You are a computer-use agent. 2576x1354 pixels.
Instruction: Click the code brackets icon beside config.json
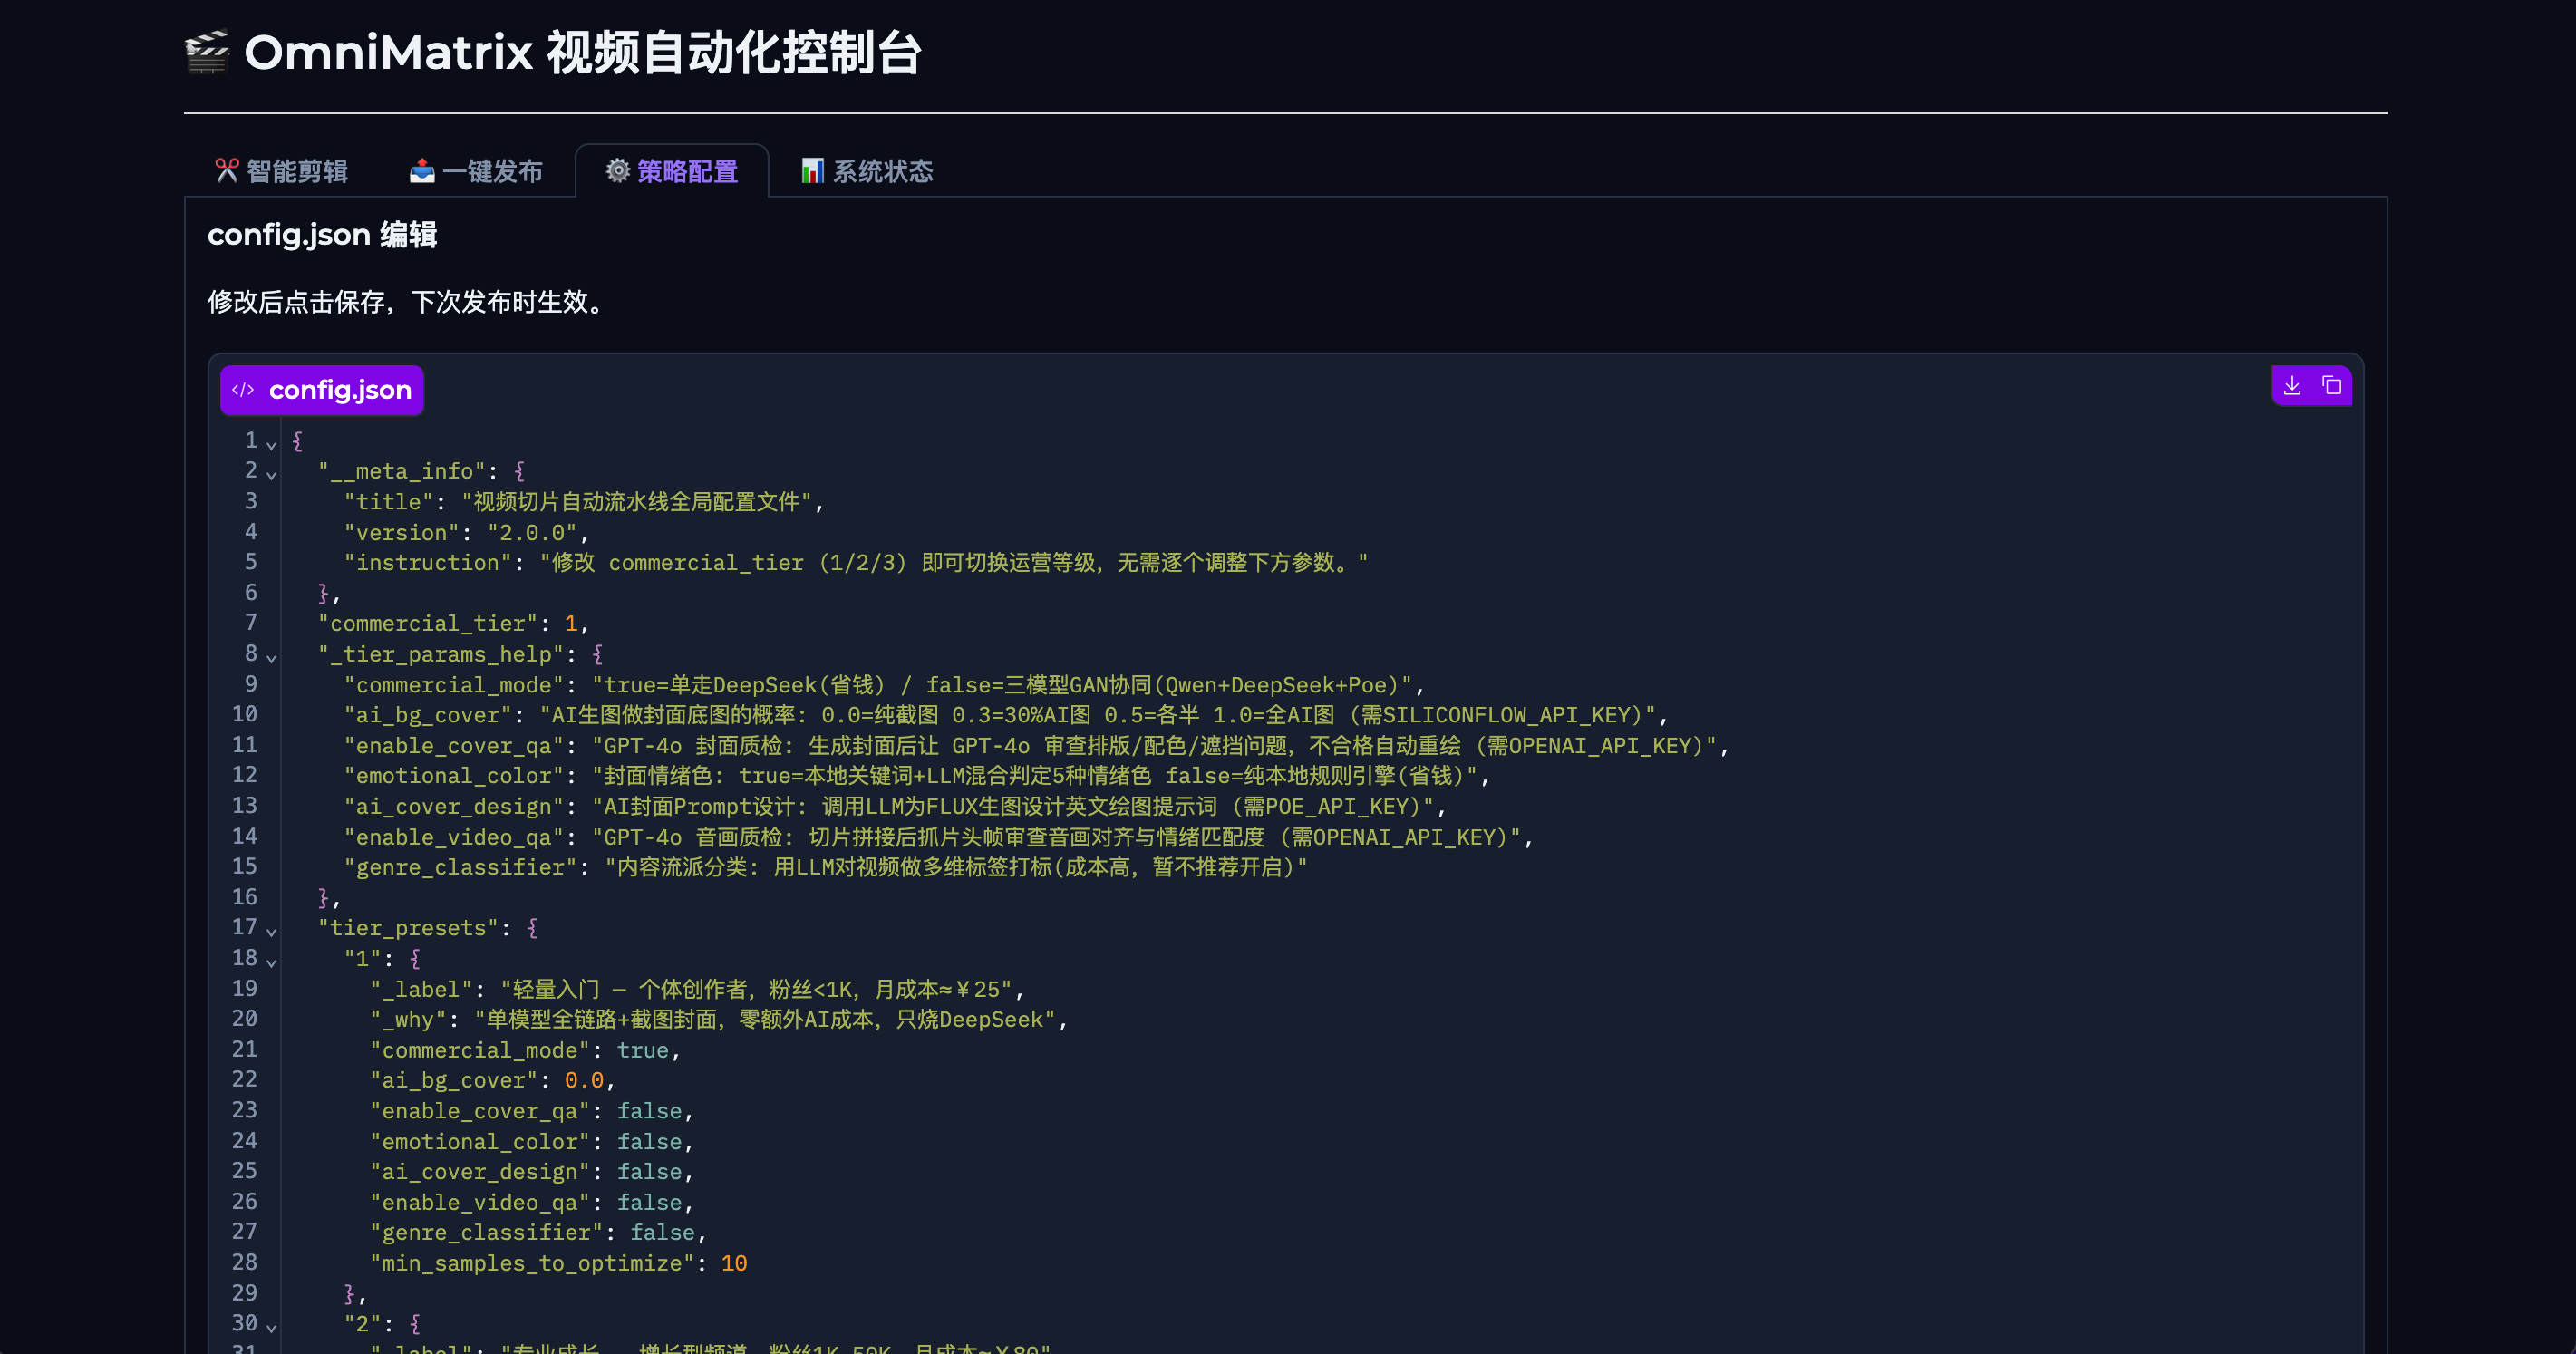[243, 390]
